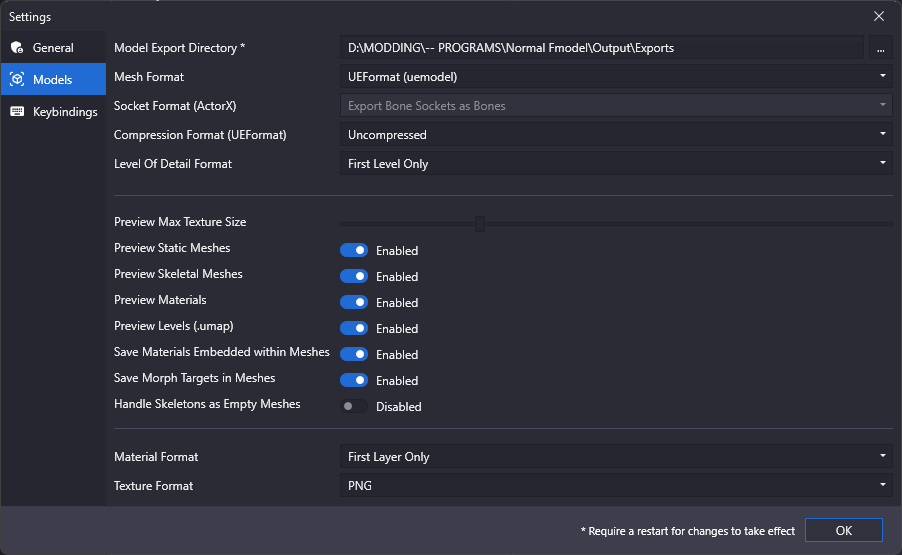Viewport: 902px width, 555px height.
Task: Toggle Preview Levels (.umap) switch
Action: point(354,328)
